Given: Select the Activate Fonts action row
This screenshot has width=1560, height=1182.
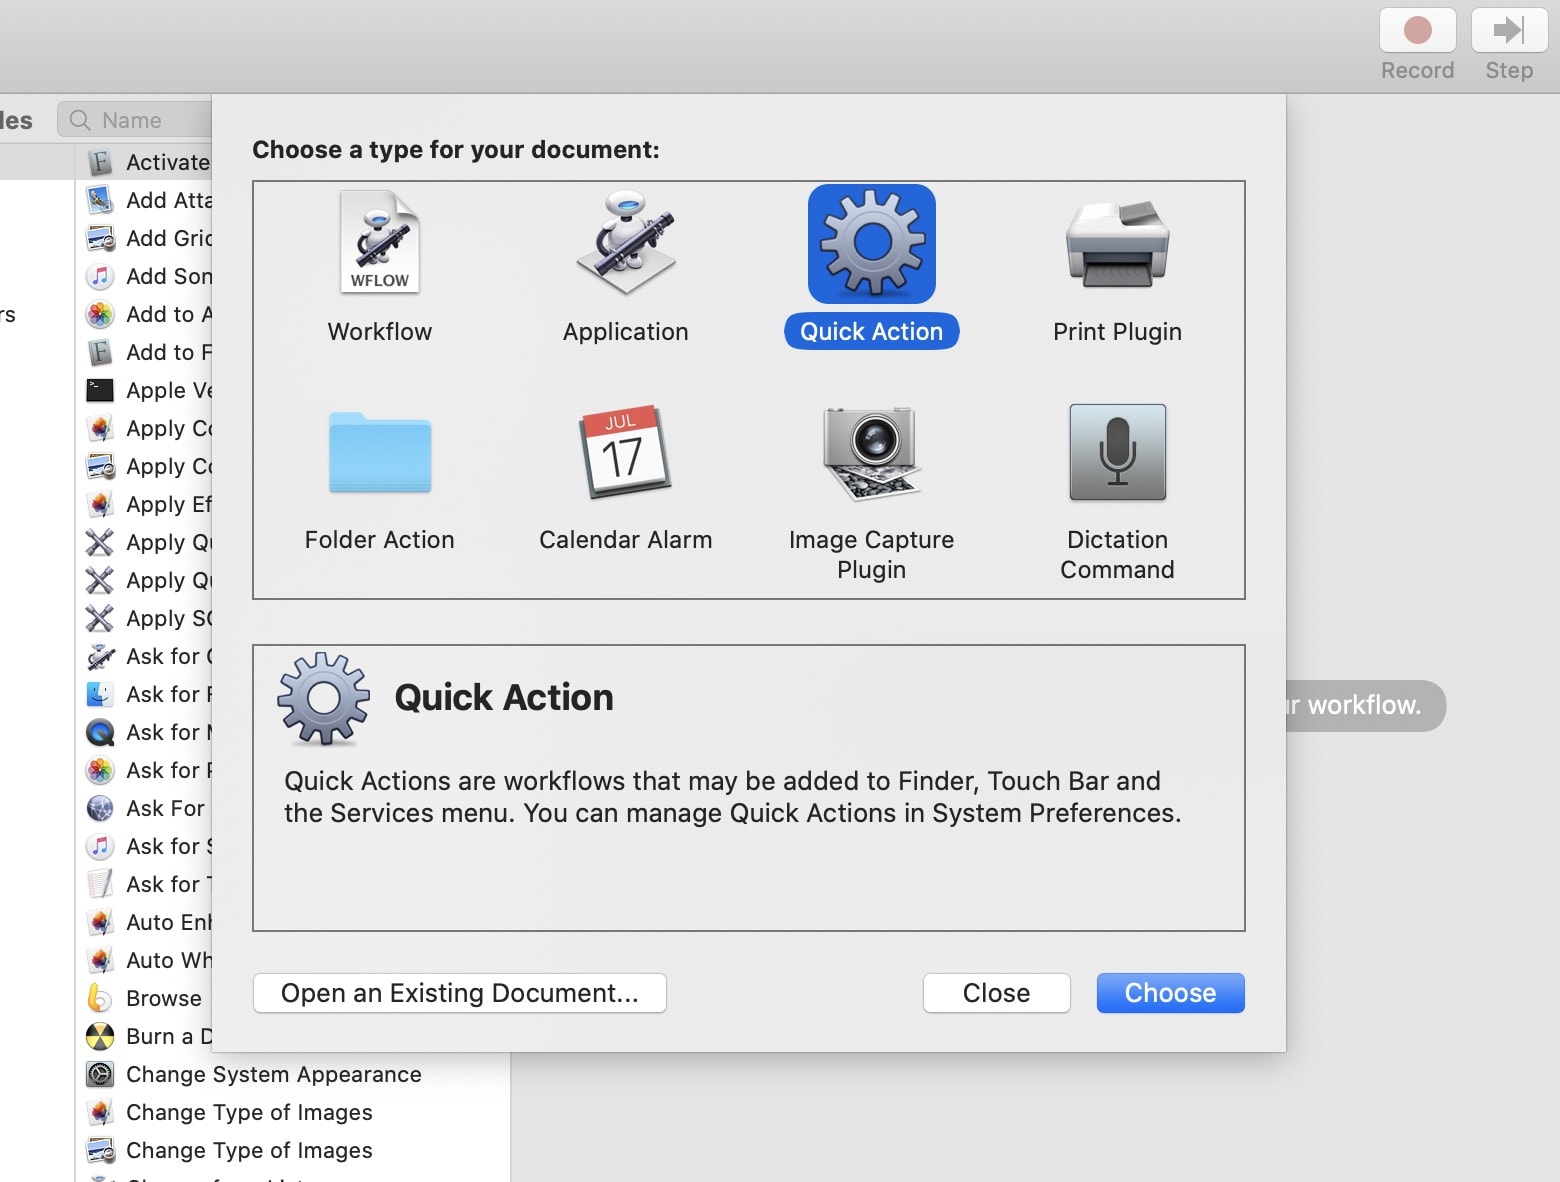Looking at the screenshot, I should [167, 162].
